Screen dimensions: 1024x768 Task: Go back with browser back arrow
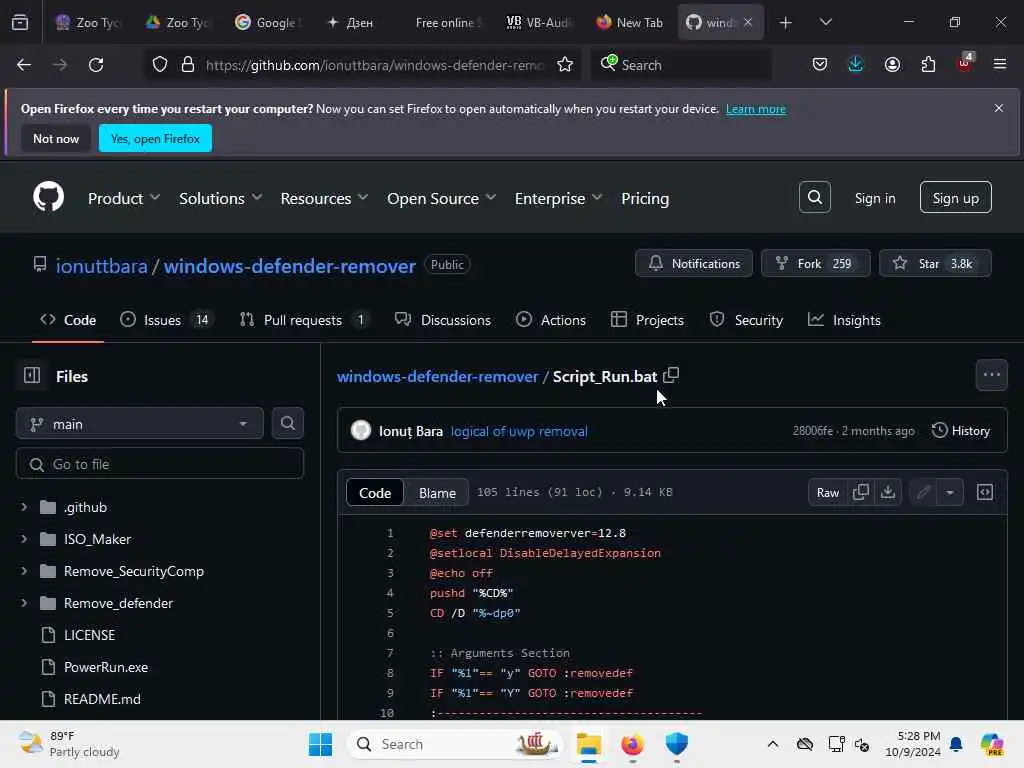24,65
